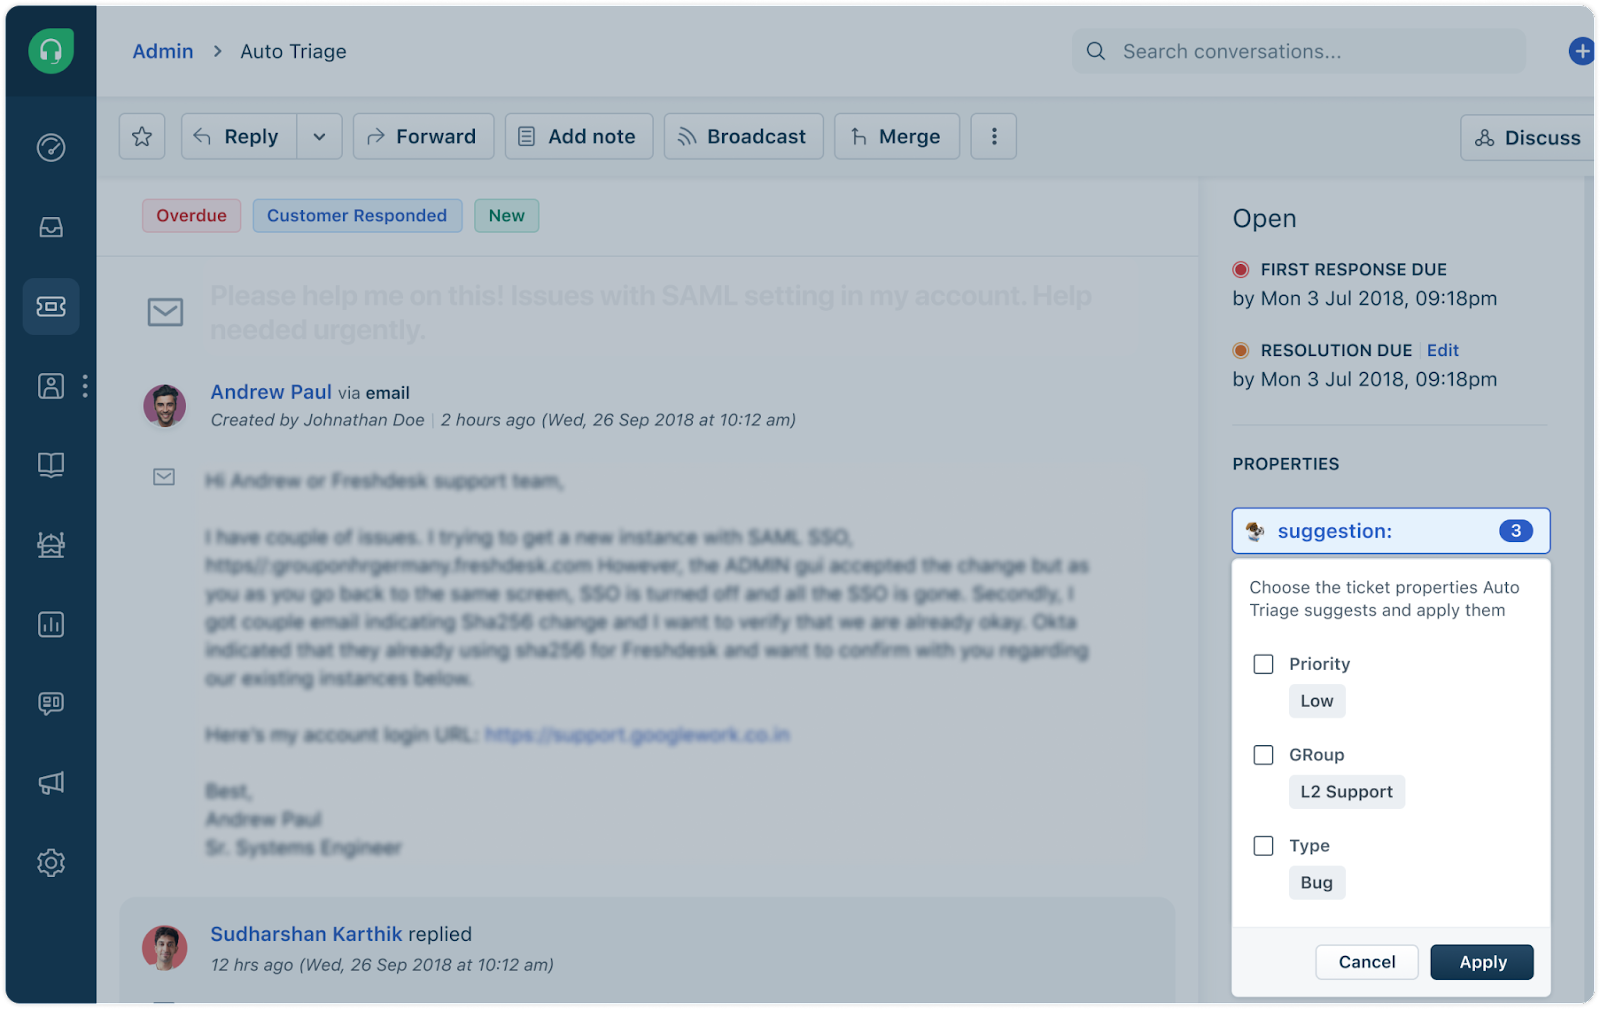
Task: Open the tickets icon in sidebar
Action: [51, 306]
